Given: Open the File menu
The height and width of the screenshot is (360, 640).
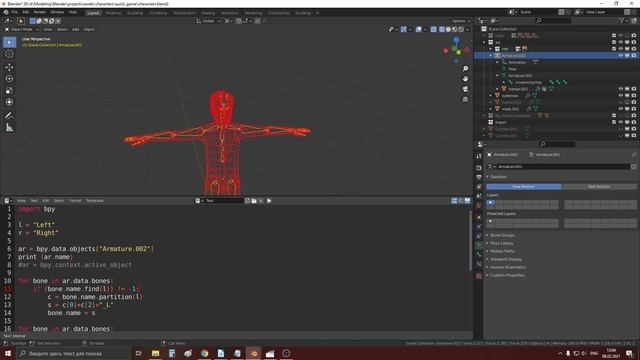Looking at the screenshot, I should coord(15,13).
